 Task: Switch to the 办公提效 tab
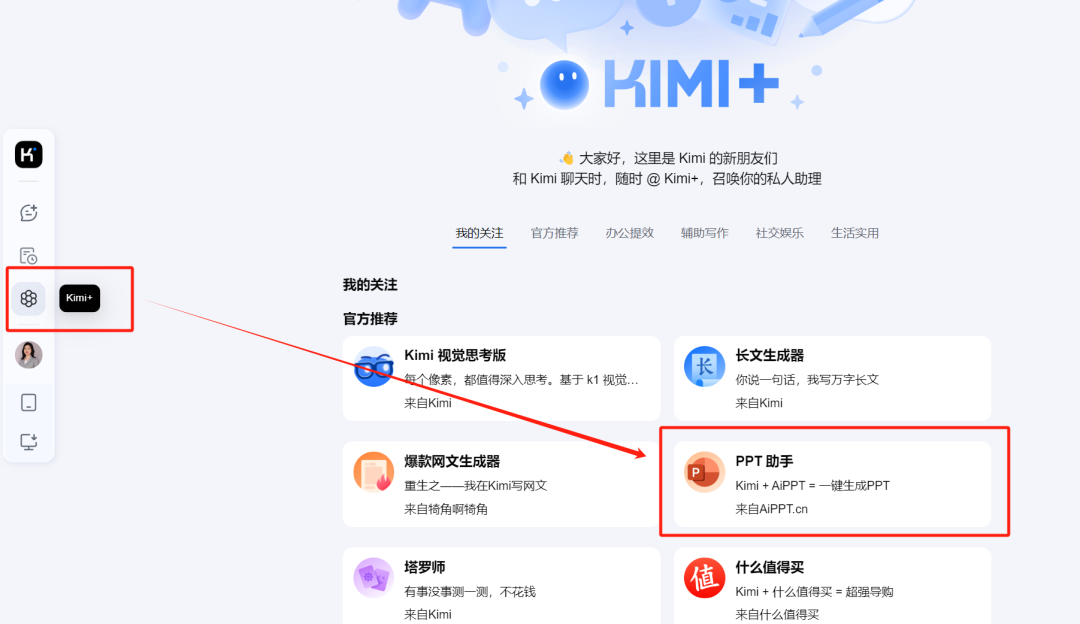click(x=630, y=233)
